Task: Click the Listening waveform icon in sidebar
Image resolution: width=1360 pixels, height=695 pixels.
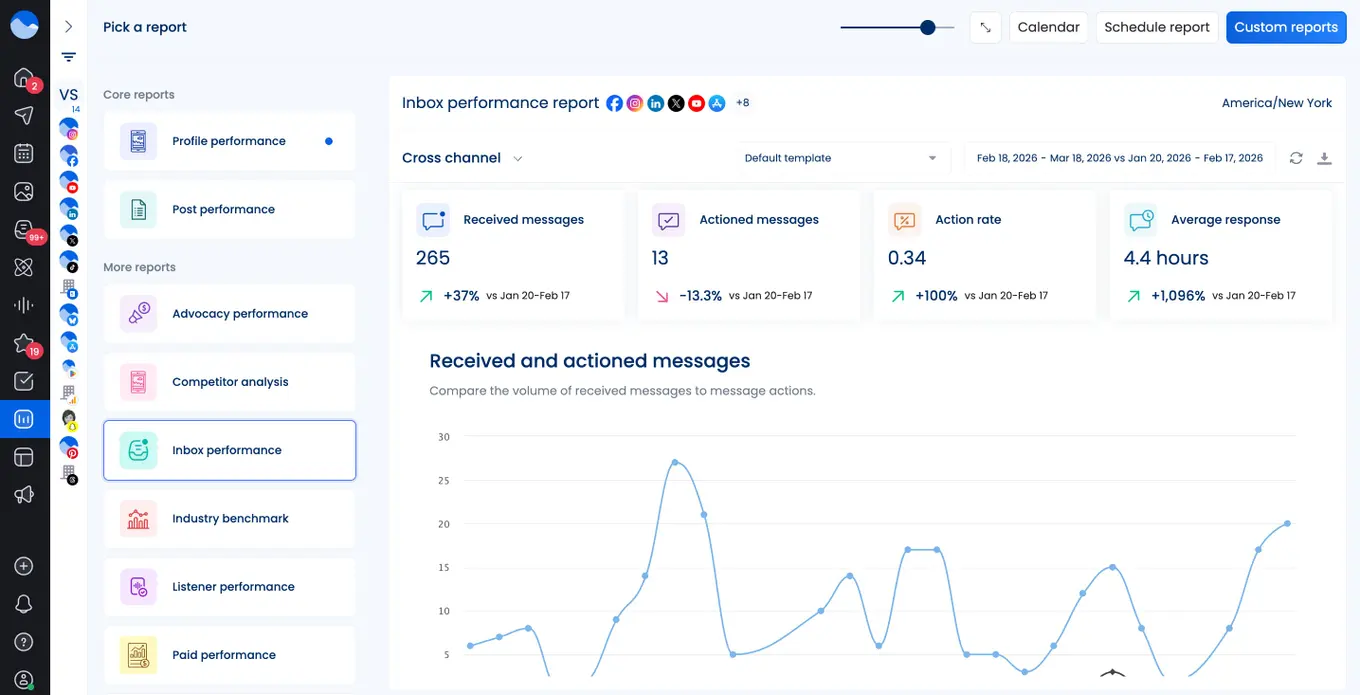Action: click(24, 304)
